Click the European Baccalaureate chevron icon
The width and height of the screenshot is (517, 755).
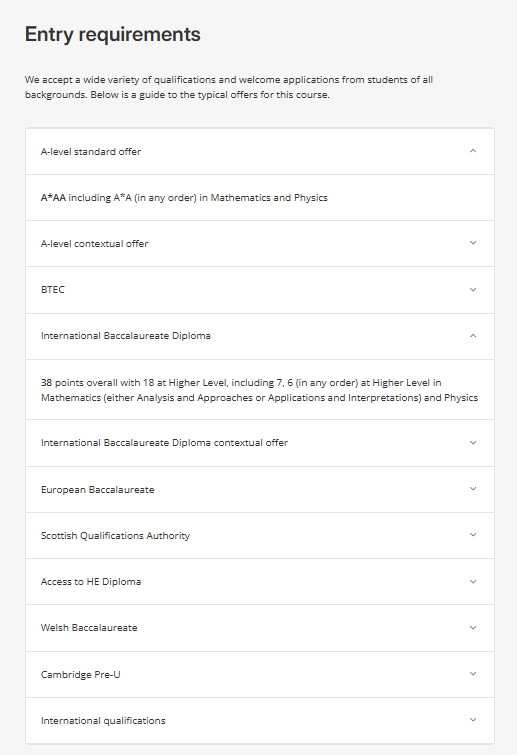[473, 489]
